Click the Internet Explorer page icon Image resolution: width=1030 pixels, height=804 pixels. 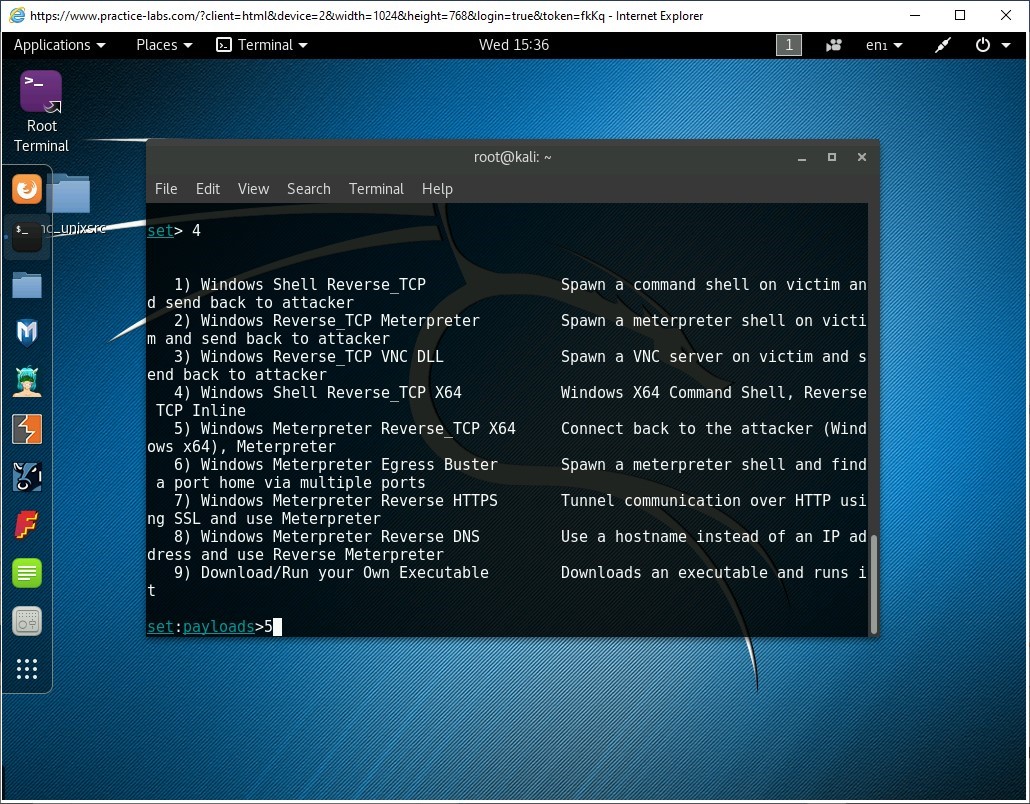click(16, 15)
